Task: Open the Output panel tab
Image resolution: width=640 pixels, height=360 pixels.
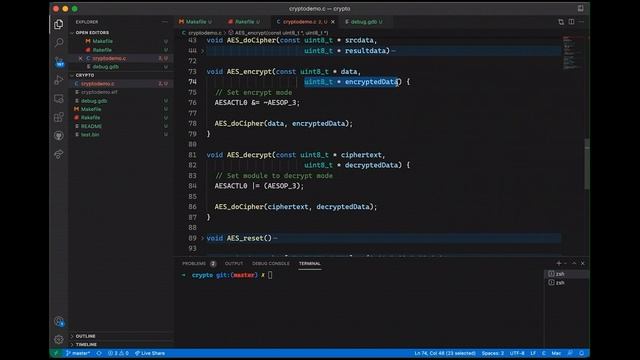Action: pyautogui.click(x=234, y=264)
